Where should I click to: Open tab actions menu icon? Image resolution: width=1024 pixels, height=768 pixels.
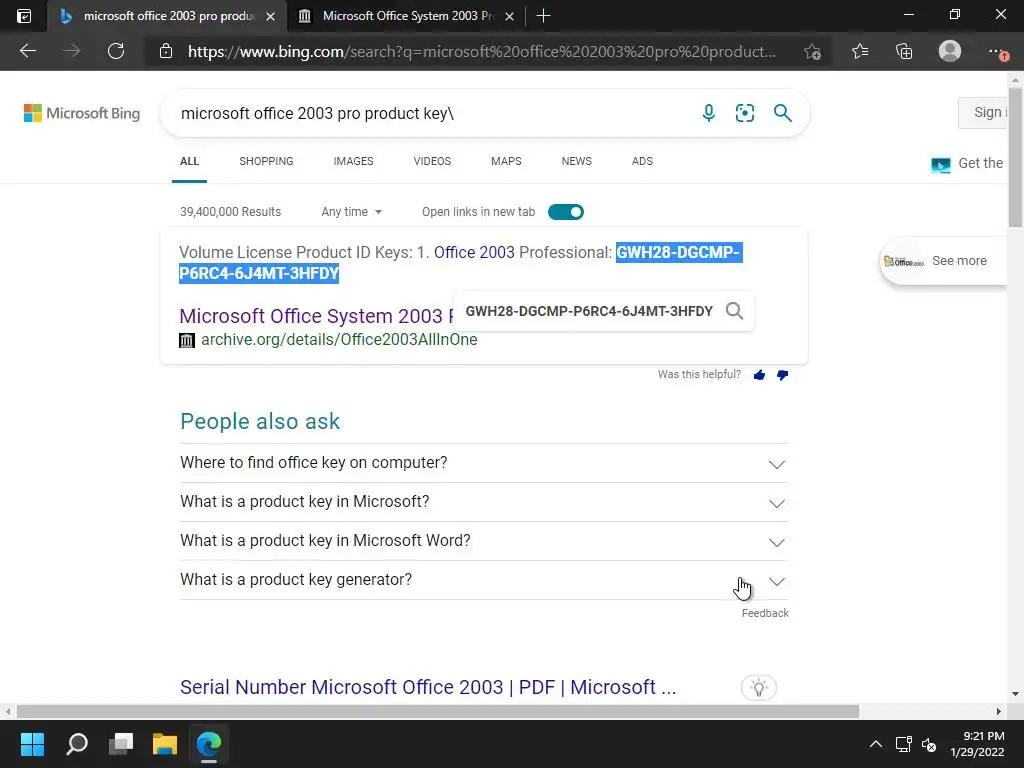[x=24, y=16]
